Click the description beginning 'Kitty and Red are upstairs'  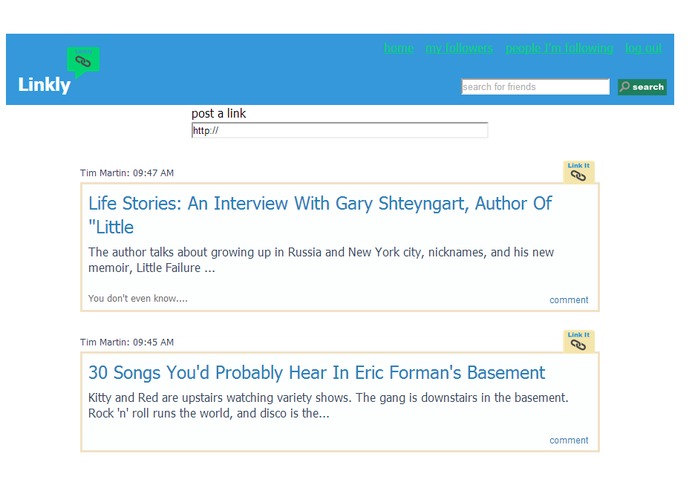pyautogui.click(x=328, y=405)
